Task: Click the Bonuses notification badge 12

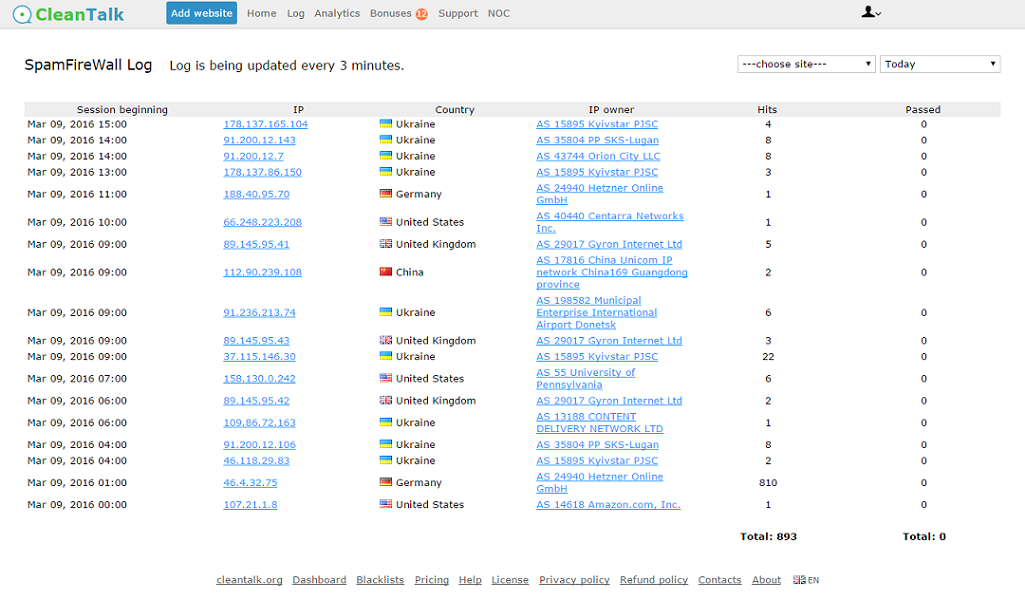Action: (422, 14)
